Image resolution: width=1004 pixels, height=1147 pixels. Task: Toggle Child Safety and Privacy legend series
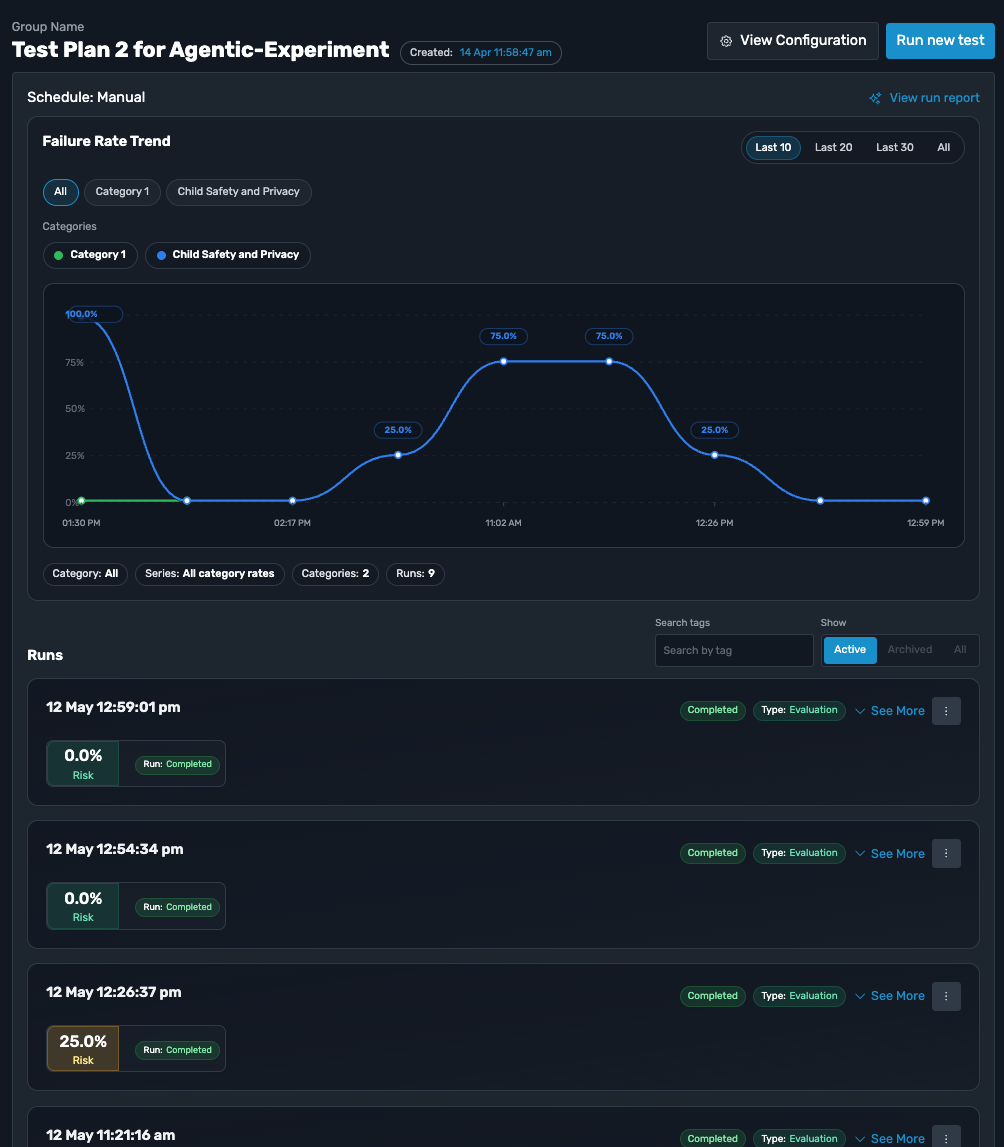[227, 255]
